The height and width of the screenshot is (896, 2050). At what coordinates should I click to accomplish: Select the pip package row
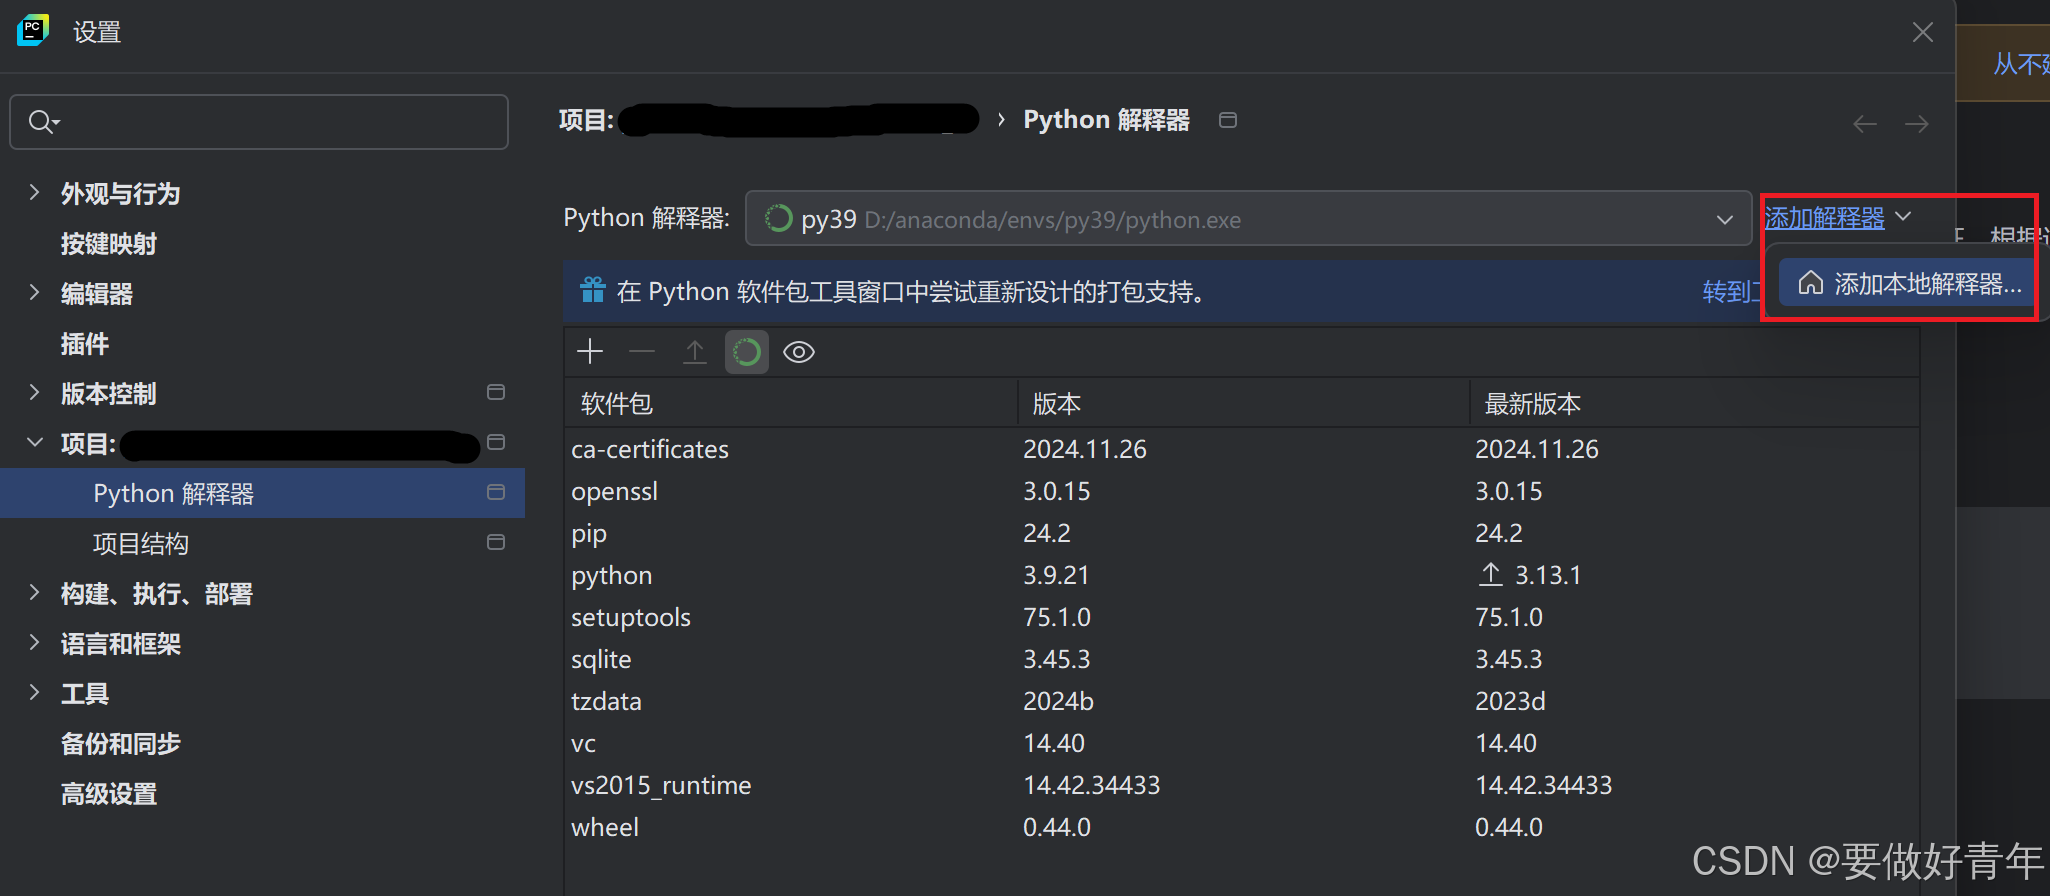click(1241, 533)
